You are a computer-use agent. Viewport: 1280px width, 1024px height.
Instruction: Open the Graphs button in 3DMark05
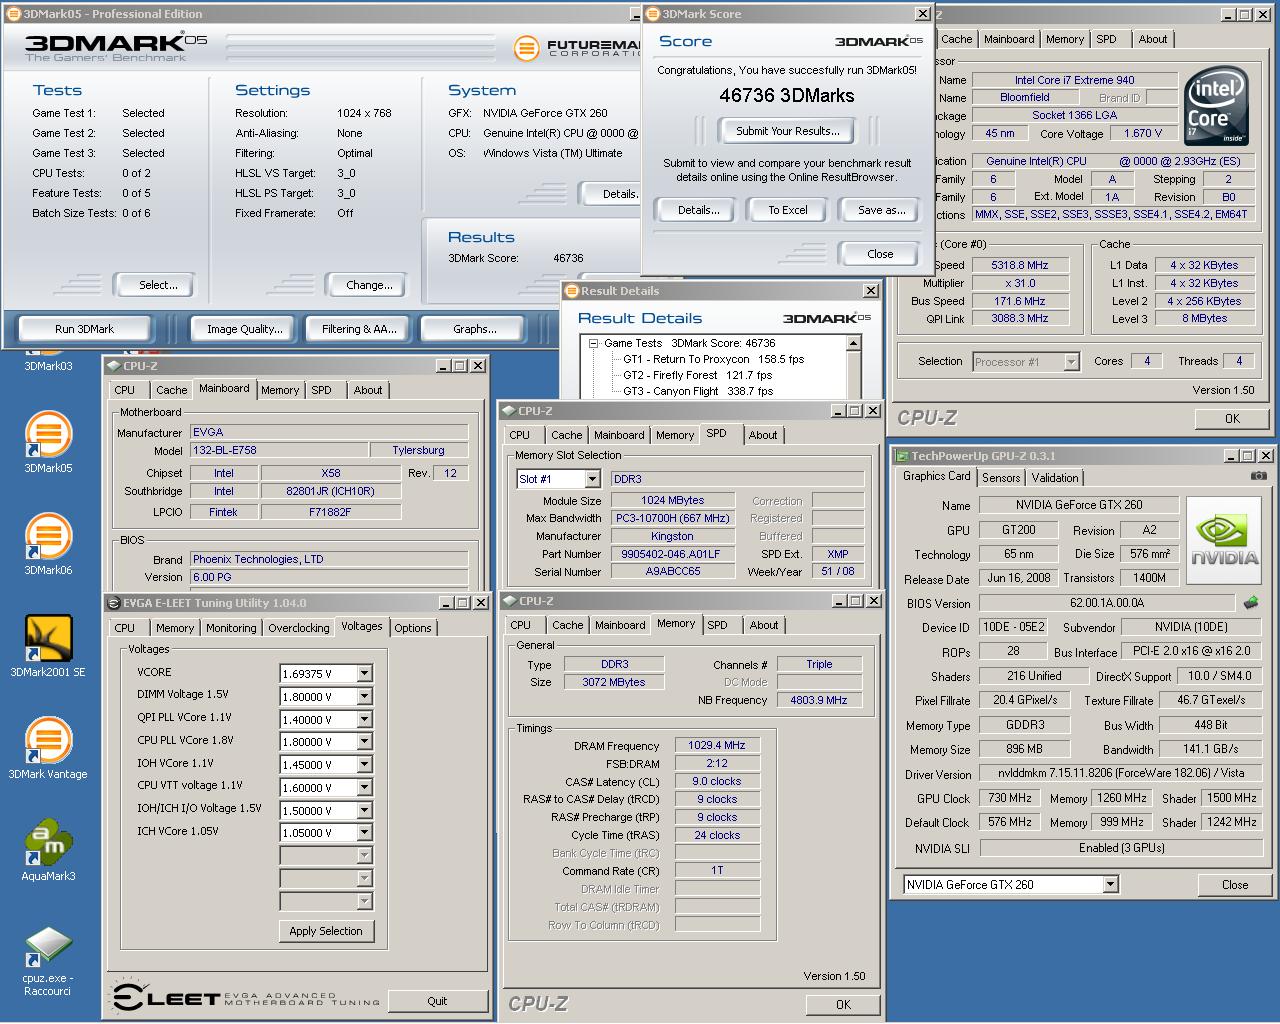(x=475, y=329)
